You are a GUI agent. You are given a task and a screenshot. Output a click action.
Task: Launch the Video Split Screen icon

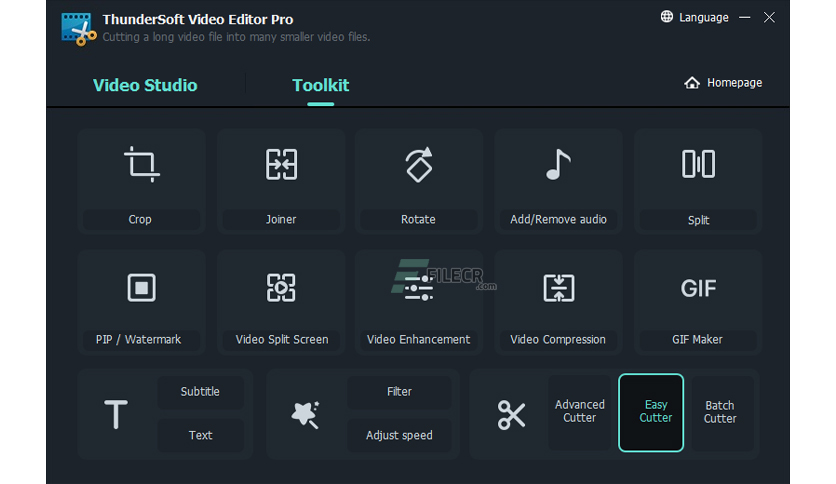[281, 288]
